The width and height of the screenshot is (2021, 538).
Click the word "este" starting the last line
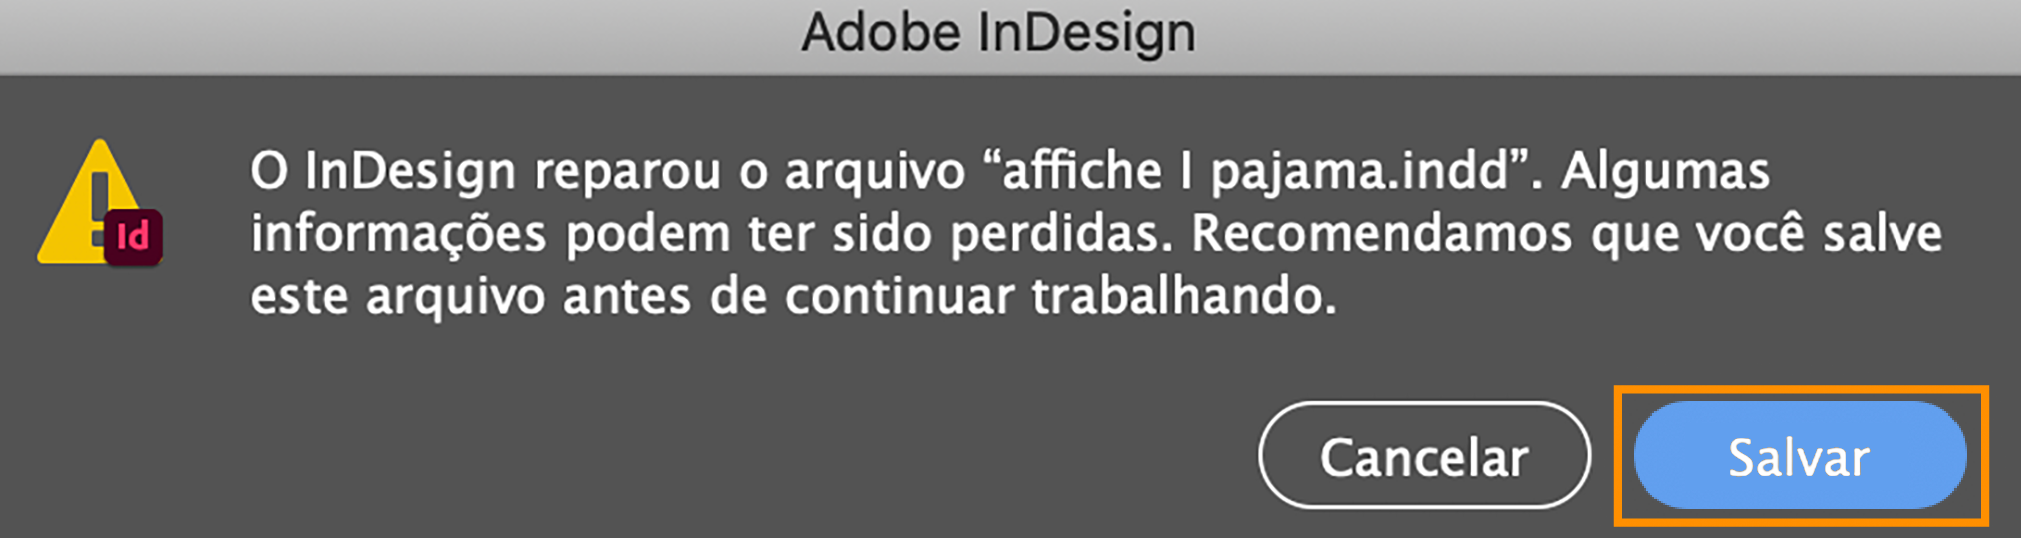[299, 297]
